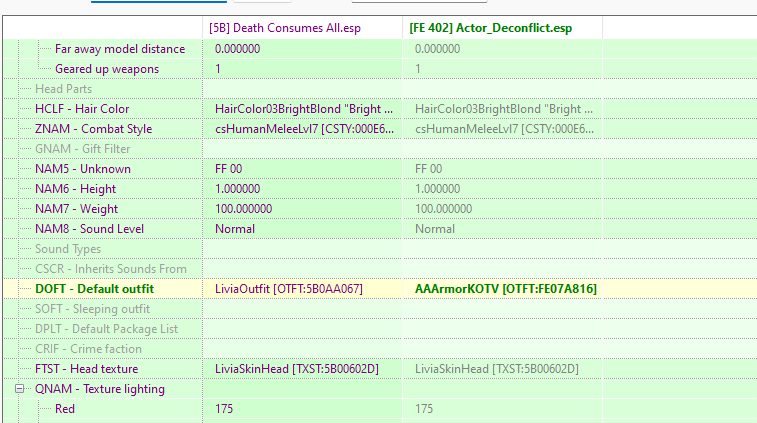The width and height of the screenshot is (757, 423).
Task: Click LiviaOutfit [OTFT:5B0AA067] cell
Action: (x=302, y=289)
